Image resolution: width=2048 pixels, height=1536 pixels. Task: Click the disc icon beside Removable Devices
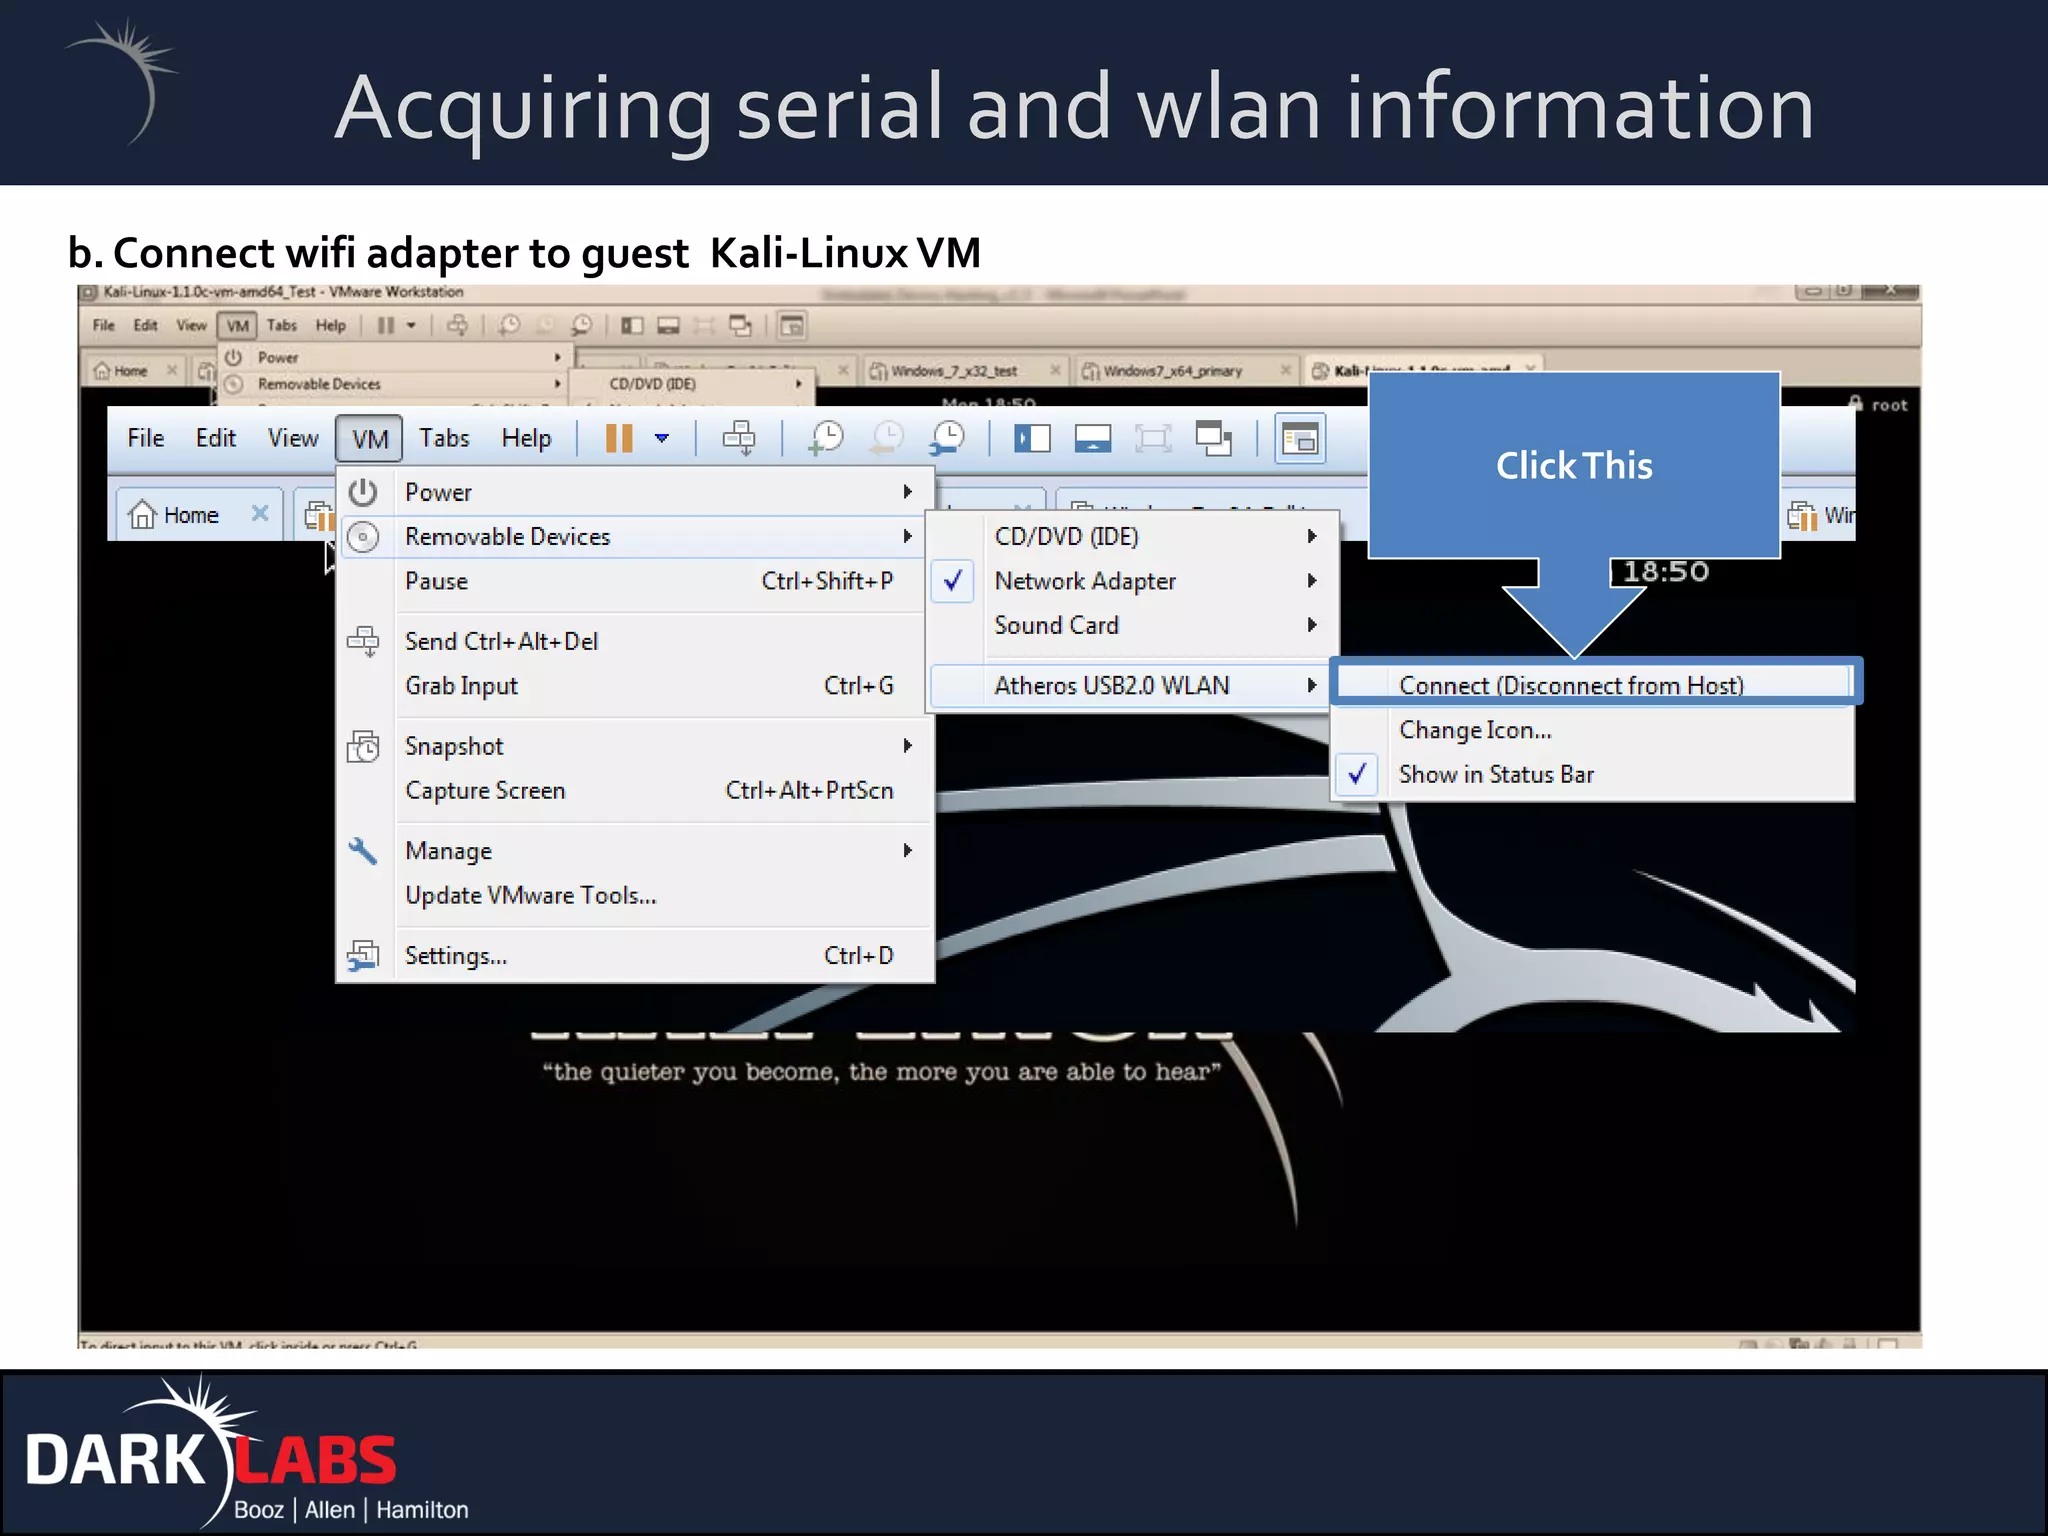click(x=362, y=537)
